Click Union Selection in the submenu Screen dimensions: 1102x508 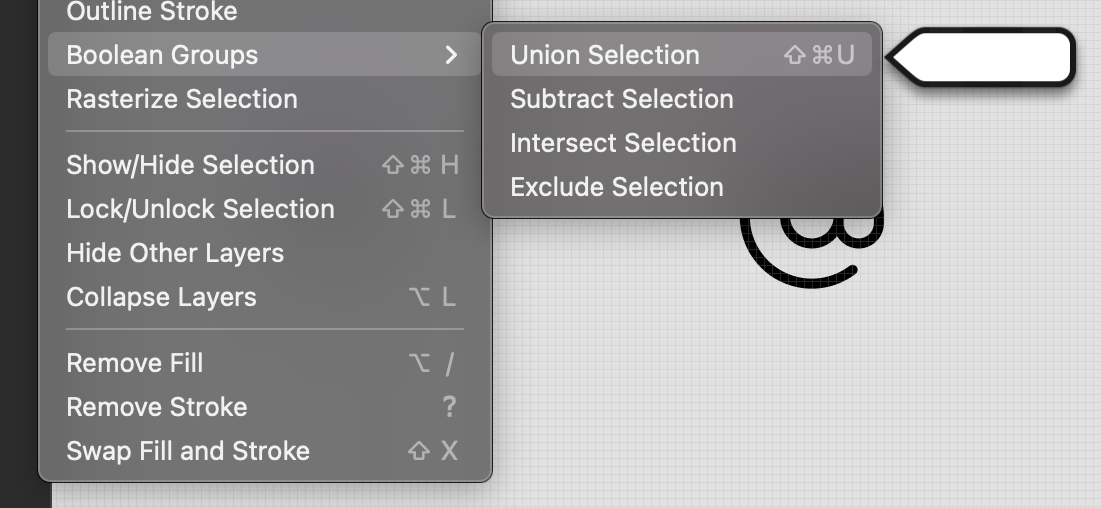(605, 55)
